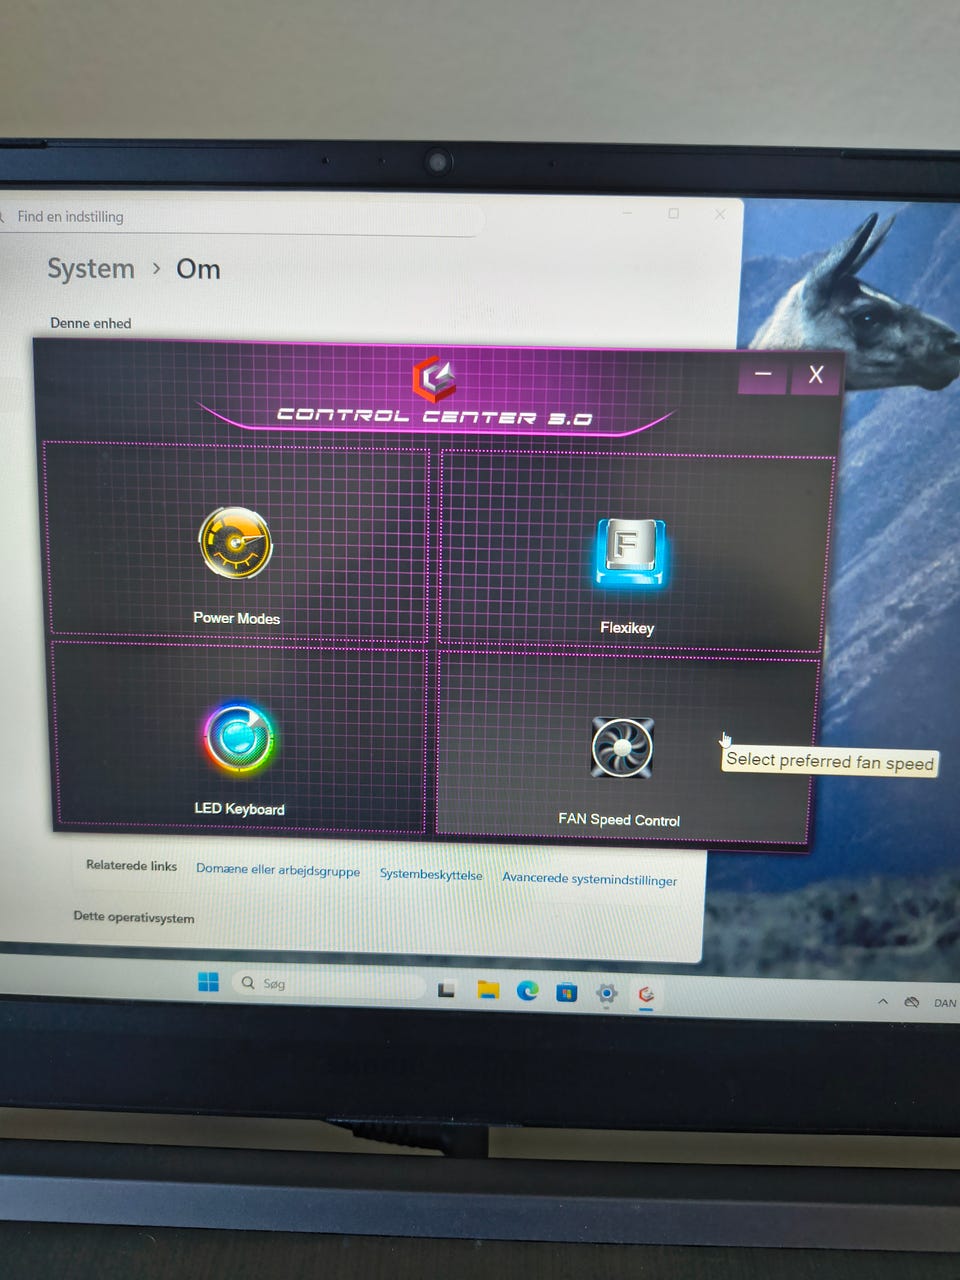The width and height of the screenshot is (960, 1280).
Task: Expand hidden system tray icons chevron
Action: pyautogui.click(x=883, y=1001)
